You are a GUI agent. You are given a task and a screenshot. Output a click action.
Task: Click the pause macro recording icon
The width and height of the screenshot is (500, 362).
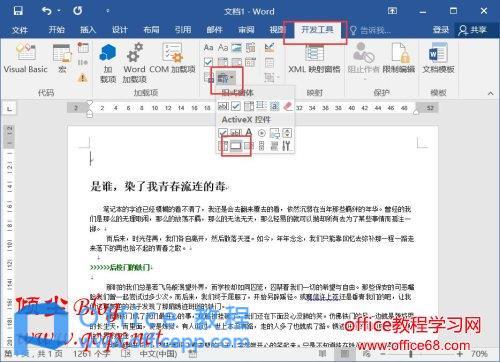[x=83, y=62]
